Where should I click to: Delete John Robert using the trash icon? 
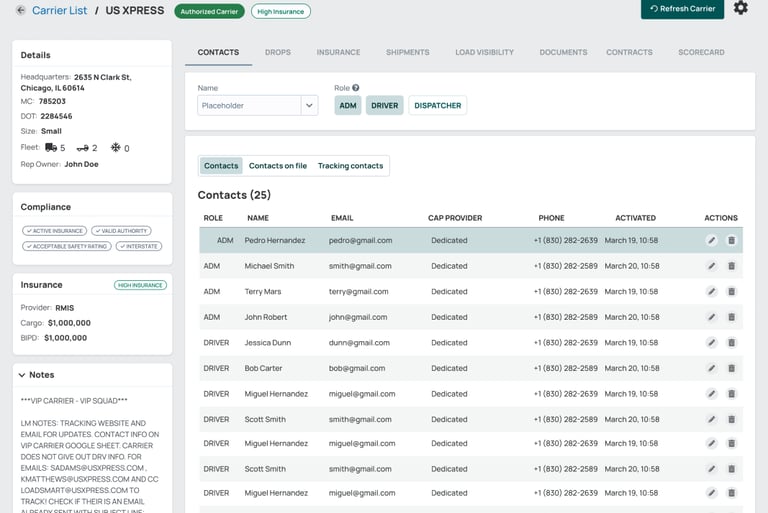731,317
